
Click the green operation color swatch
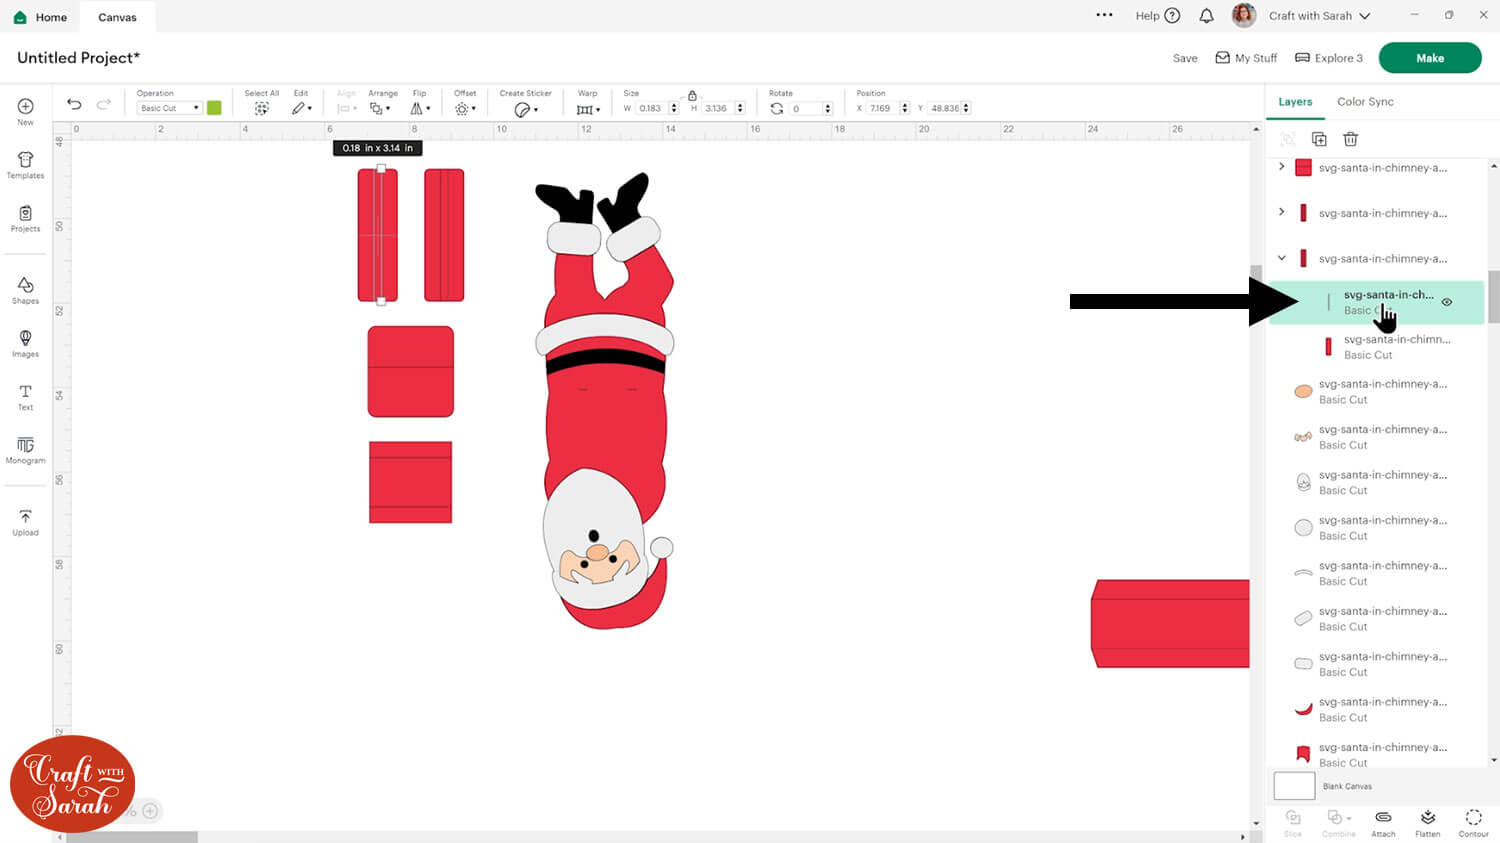214,108
